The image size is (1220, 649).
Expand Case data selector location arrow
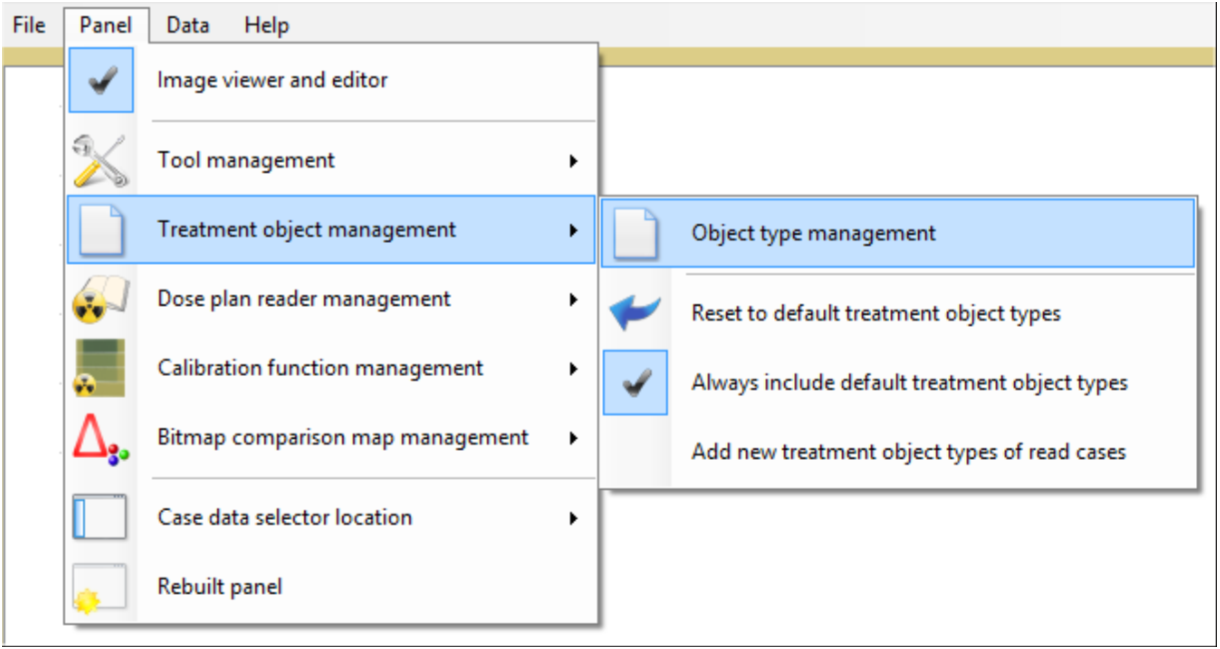[573, 517]
